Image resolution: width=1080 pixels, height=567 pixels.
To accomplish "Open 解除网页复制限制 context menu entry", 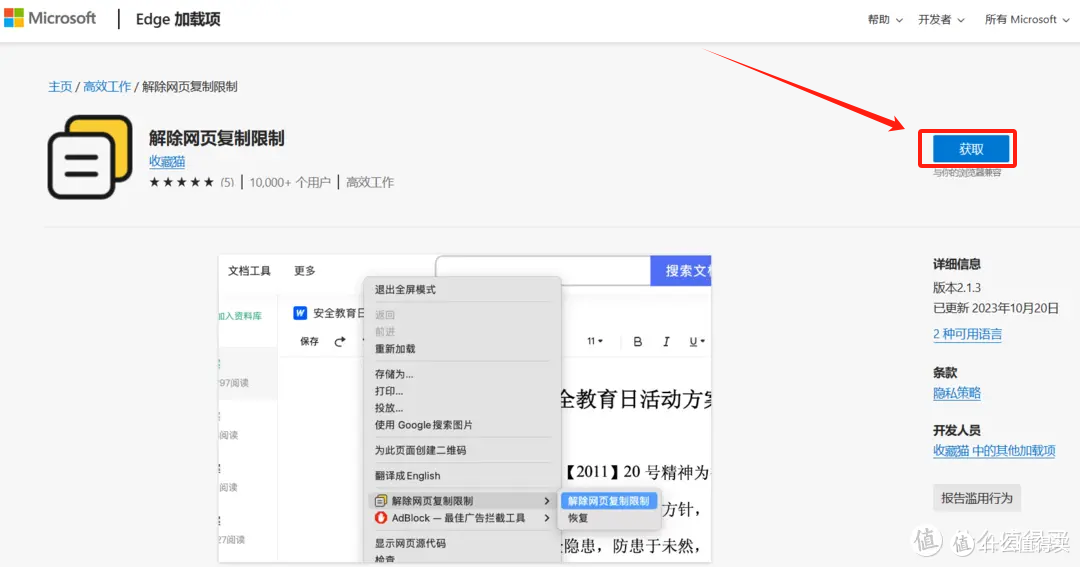I will pyautogui.click(x=462, y=501).
